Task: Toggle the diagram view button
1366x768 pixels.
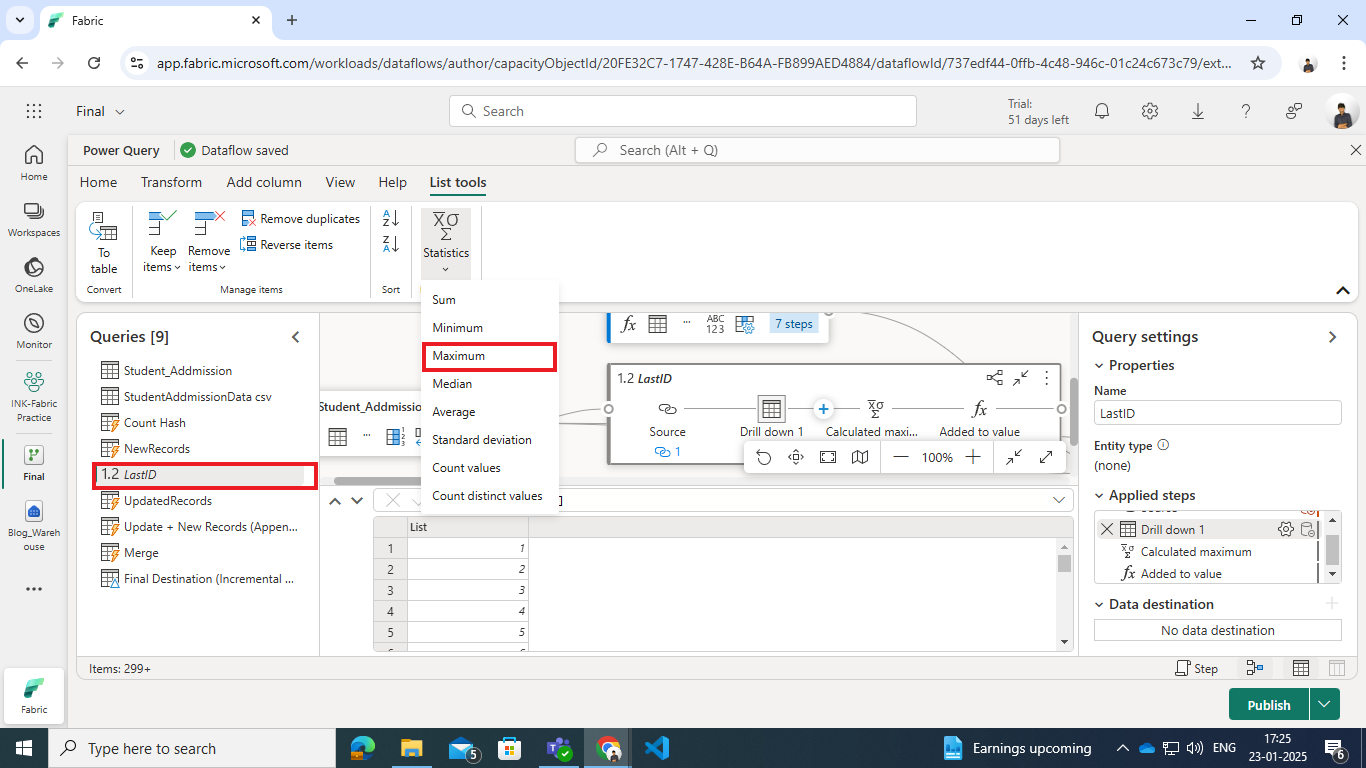Action: (1254, 668)
